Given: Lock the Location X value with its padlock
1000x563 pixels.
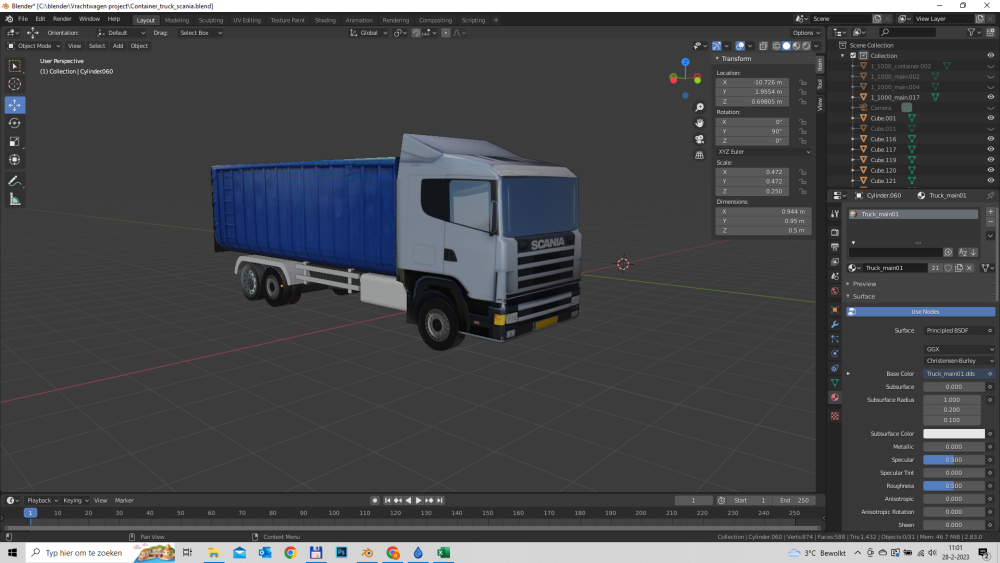Looking at the screenshot, I should click(x=803, y=82).
